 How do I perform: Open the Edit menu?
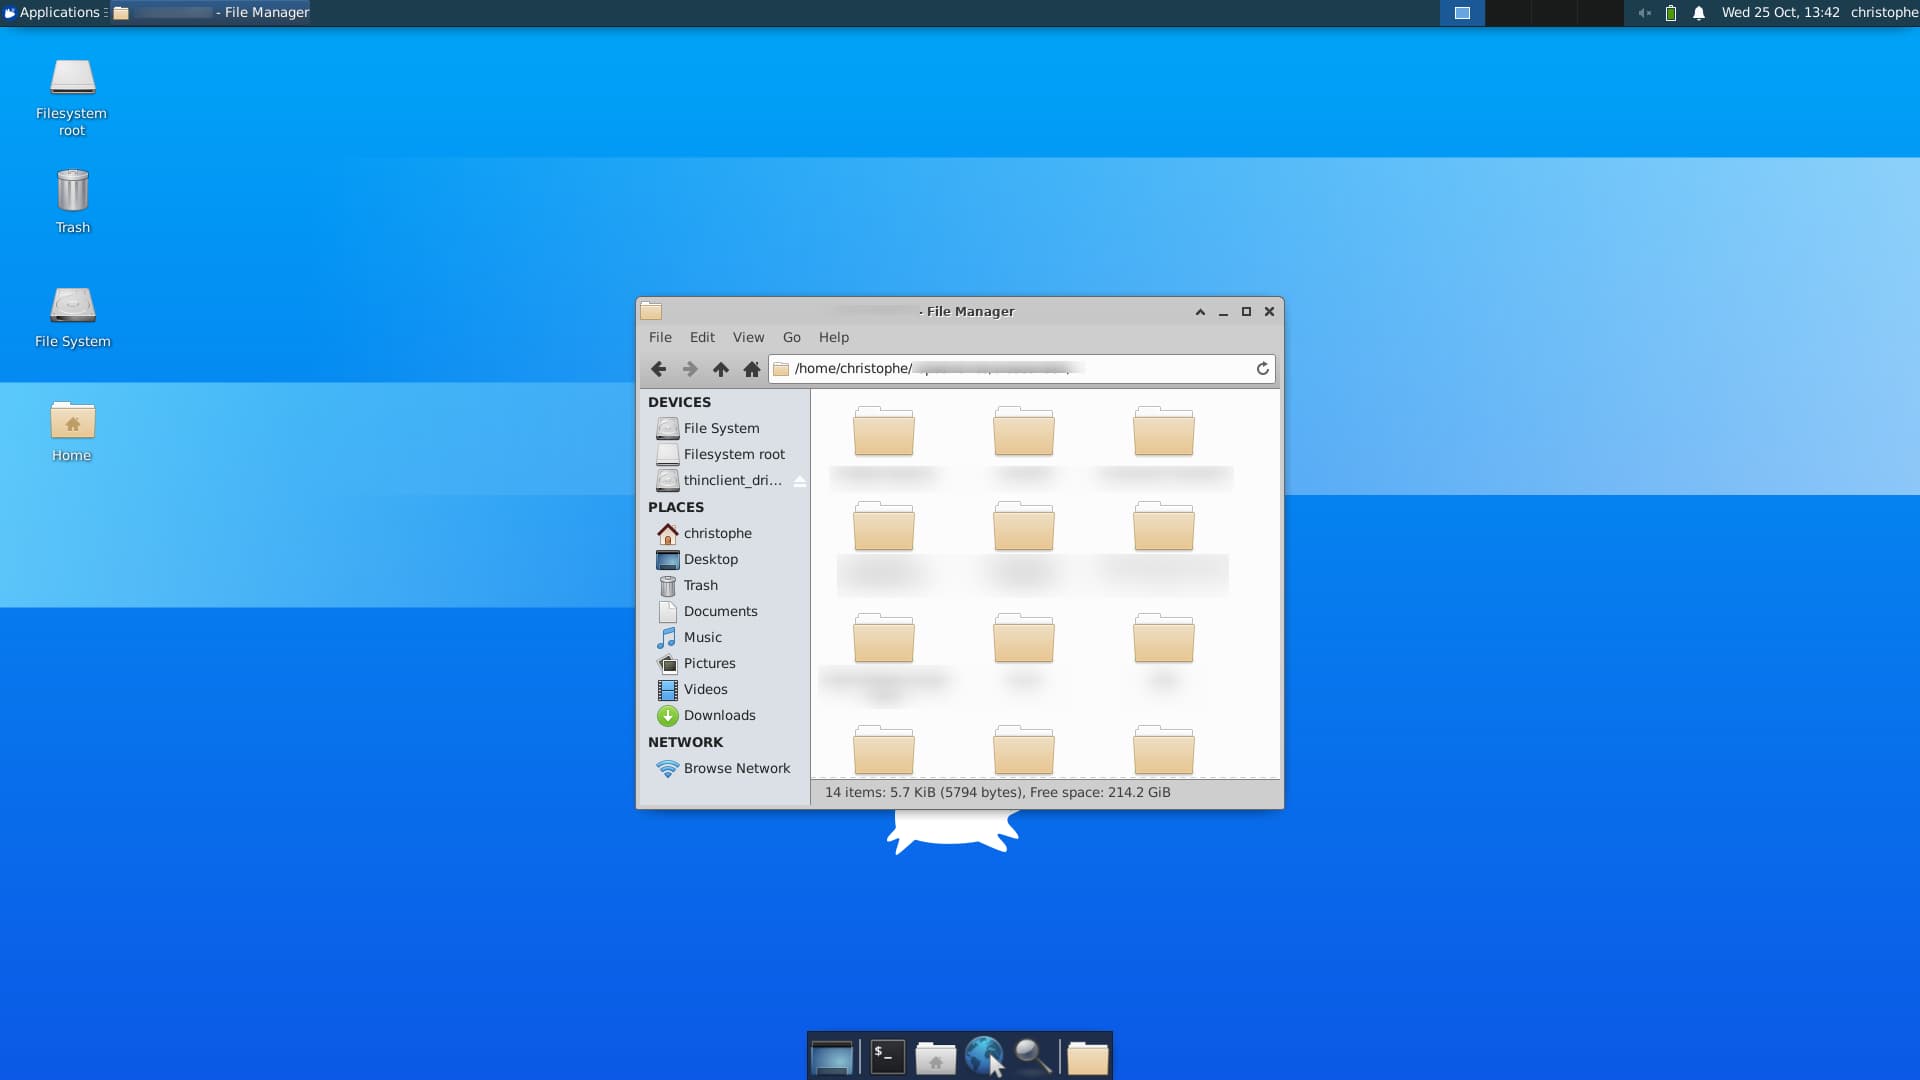702,337
